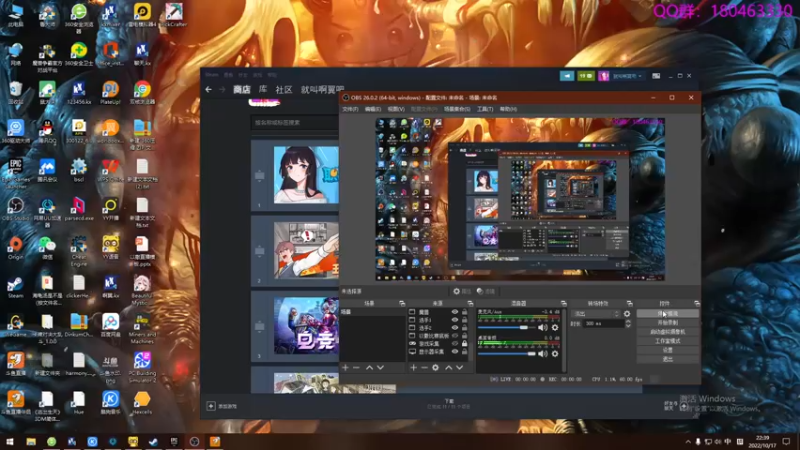Remove the selected source with the minus icon
The image size is (800, 450).
(424, 367)
